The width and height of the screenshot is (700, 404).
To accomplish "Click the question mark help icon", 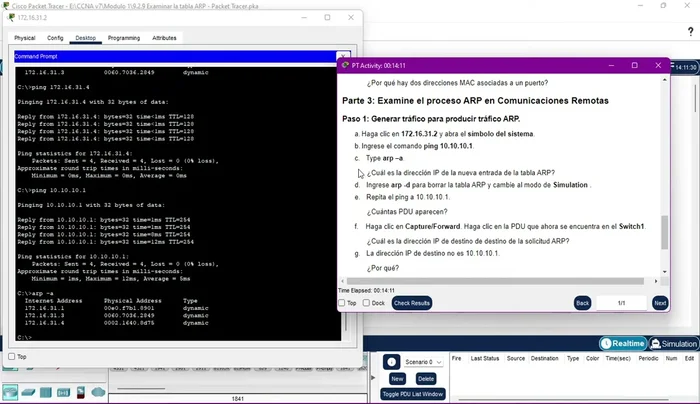I will pyautogui.click(x=691, y=31).
